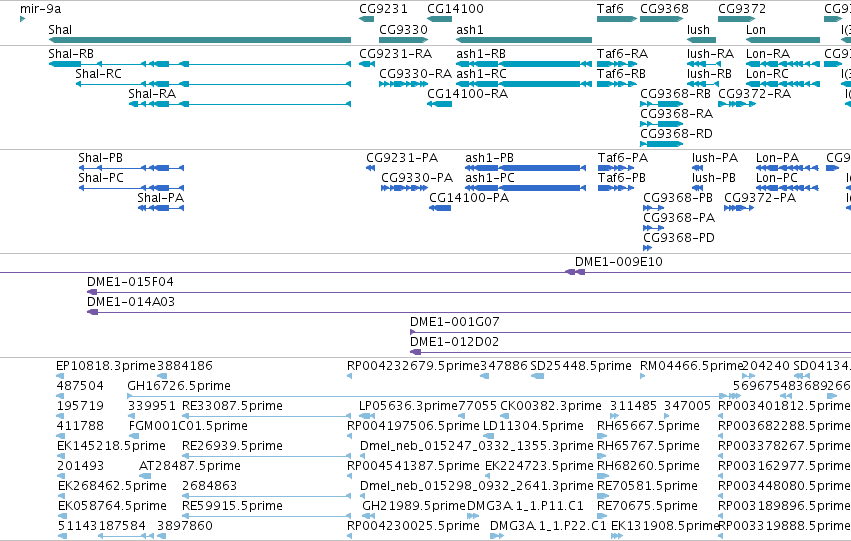Click the Lon-PA protein
Image resolution: width=851 pixels, height=541 pixels.
click(x=787, y=168)
